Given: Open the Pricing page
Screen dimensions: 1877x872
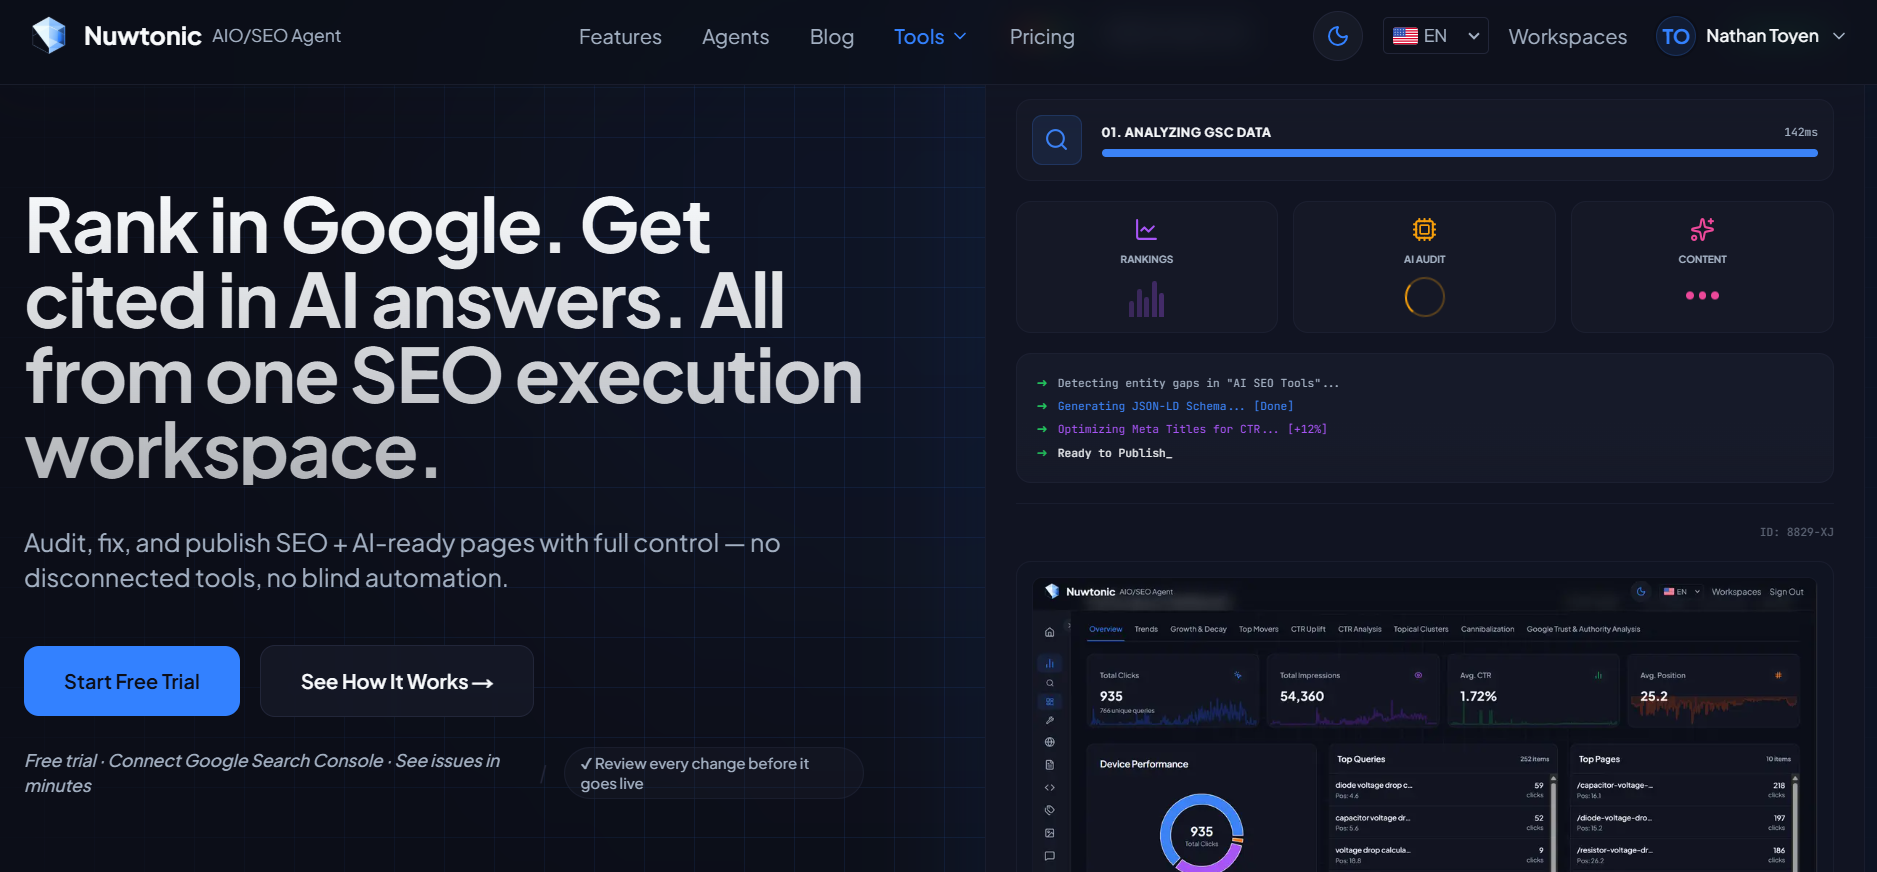Looking at the screenshot, I should tap(1042, 37).
